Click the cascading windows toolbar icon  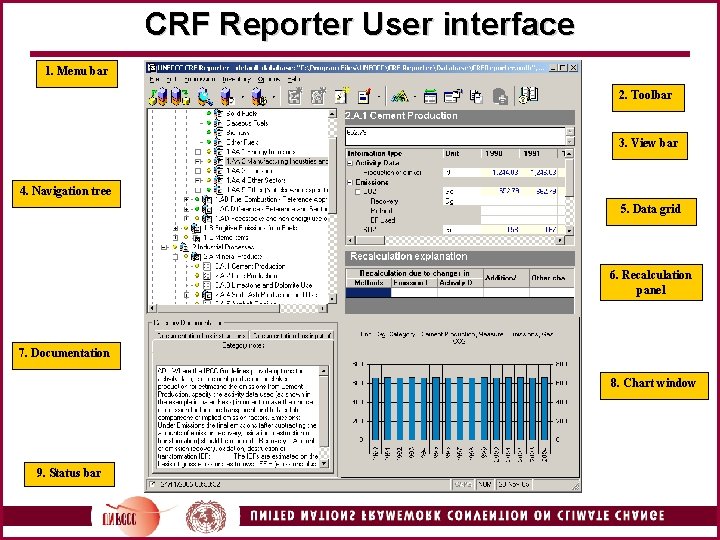453,96
